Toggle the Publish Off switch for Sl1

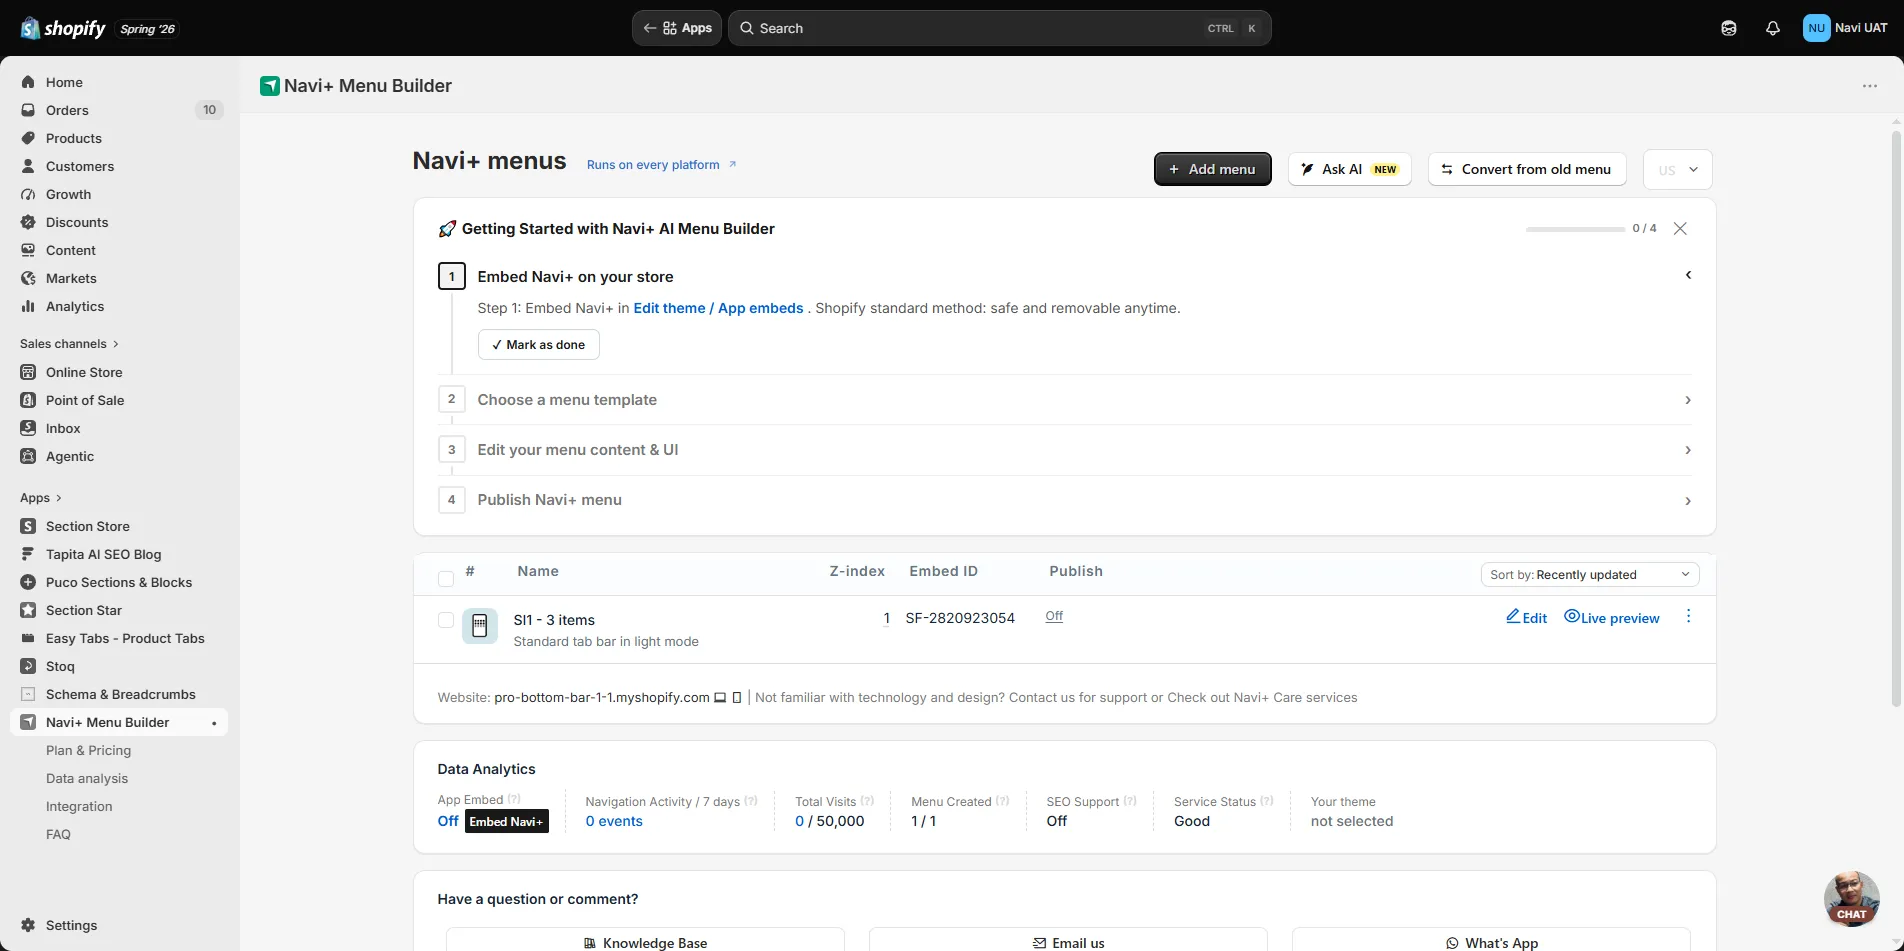coord(1054,616)
